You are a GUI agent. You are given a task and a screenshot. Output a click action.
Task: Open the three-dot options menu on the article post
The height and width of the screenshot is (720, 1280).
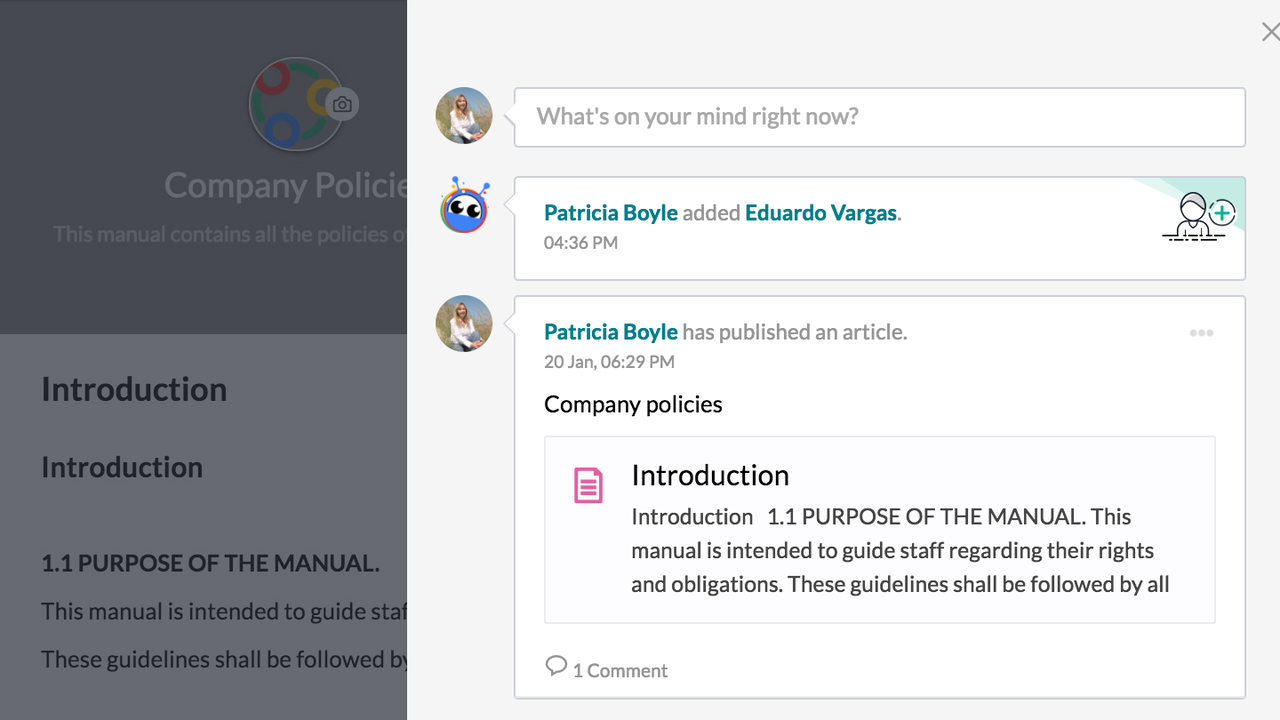(1201, 333)
